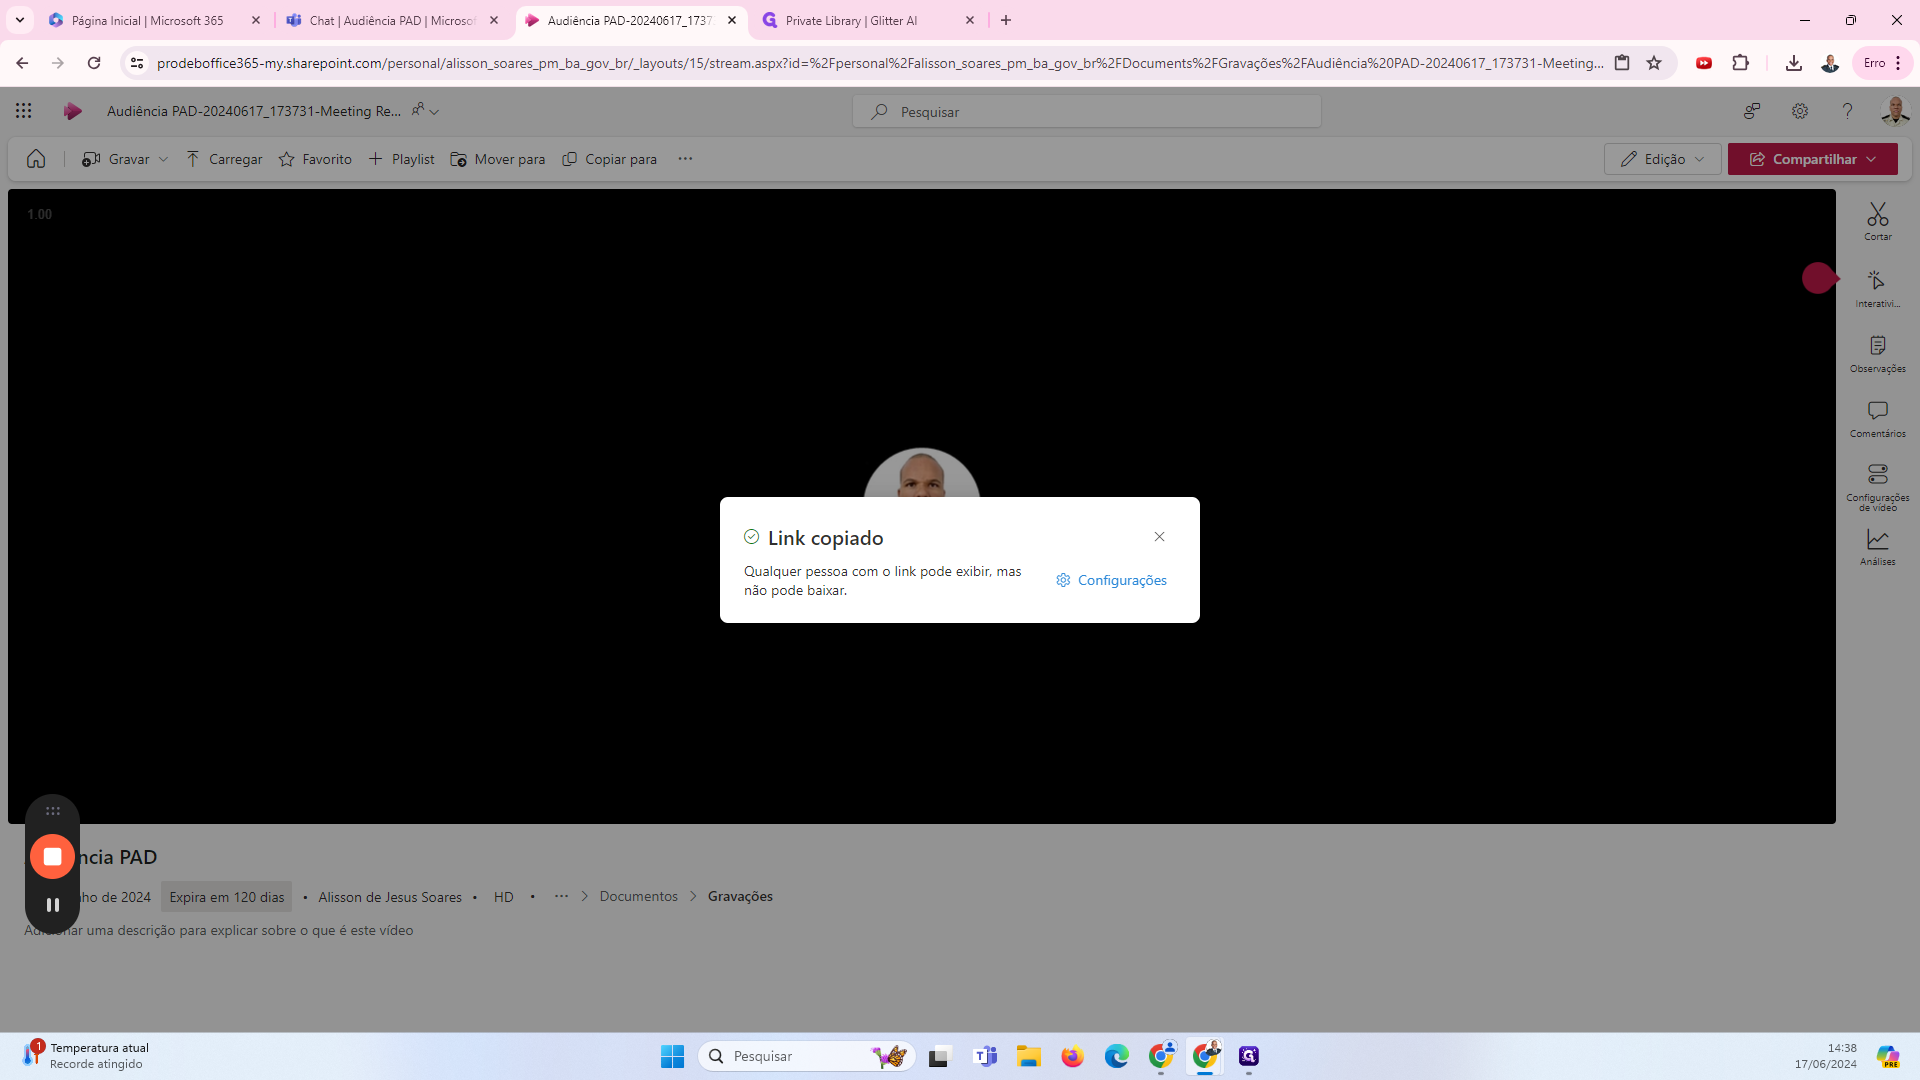This screenshot has height=1080, width=1920.
Task: Click the Pesquisar search box in Stream
Action: tap(1086, 111)
